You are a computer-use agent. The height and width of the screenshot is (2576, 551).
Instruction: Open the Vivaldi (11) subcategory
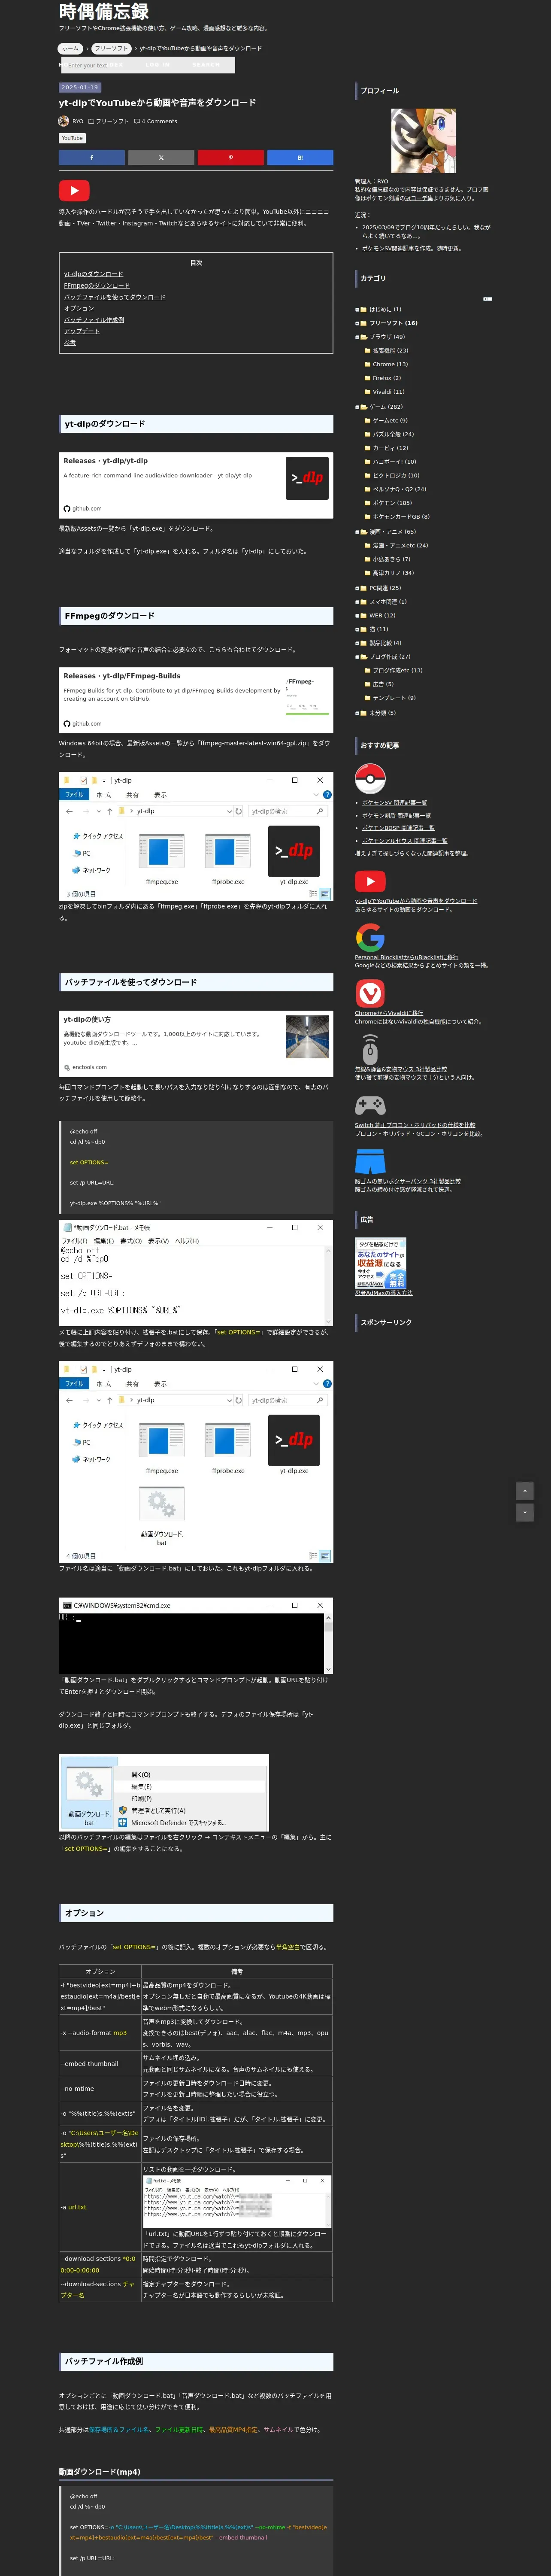(389, 393)
